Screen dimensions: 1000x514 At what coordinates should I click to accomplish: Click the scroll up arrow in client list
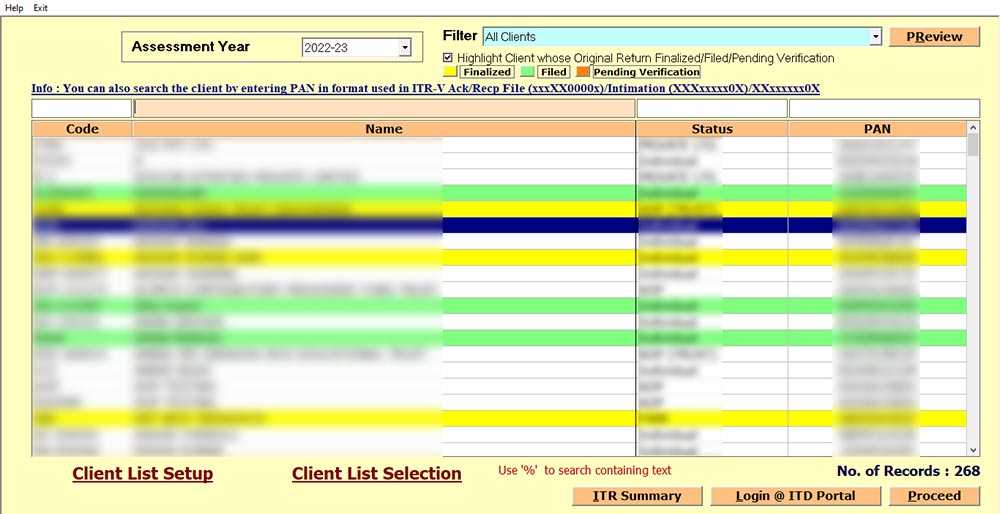coord(973,128)
